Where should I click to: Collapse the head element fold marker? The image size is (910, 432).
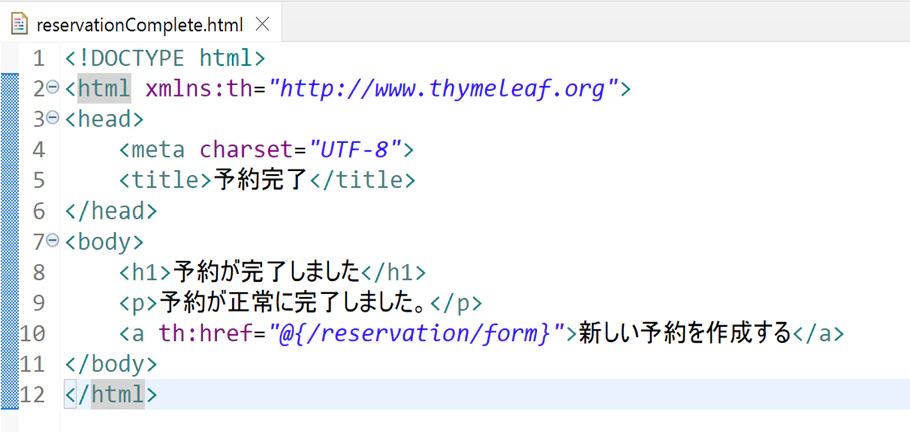click(x=53, y=118)
